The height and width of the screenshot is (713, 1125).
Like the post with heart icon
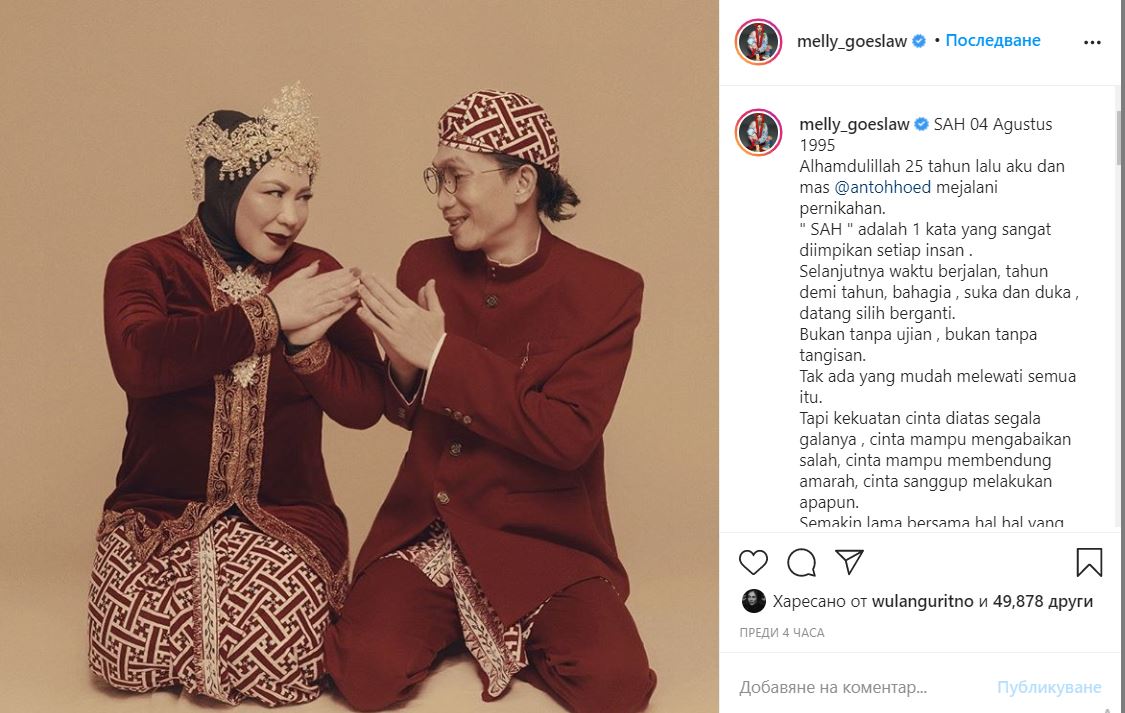pyautogui.click(x=753, y=562)
